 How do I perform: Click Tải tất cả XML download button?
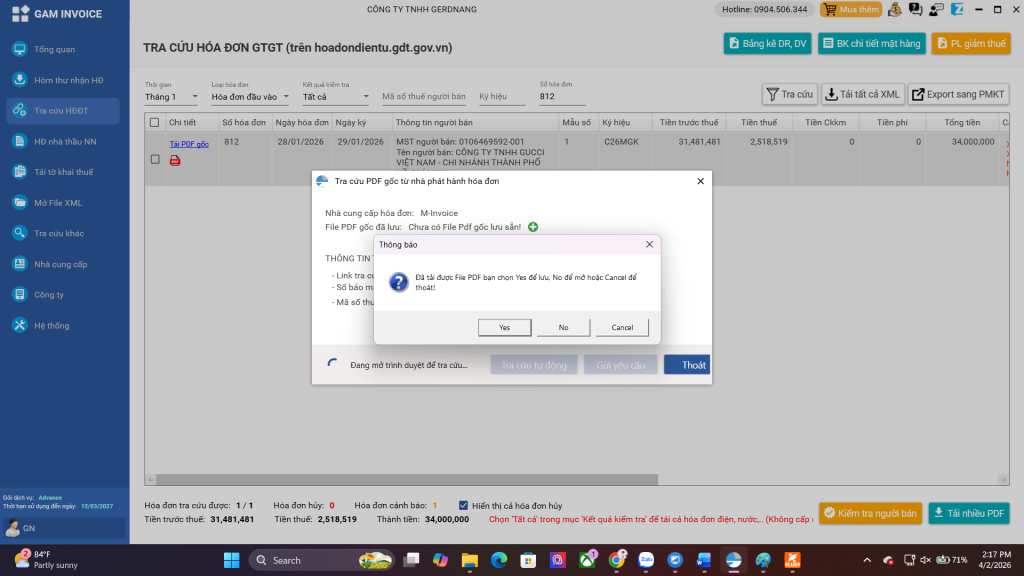(x=862, y=94)
